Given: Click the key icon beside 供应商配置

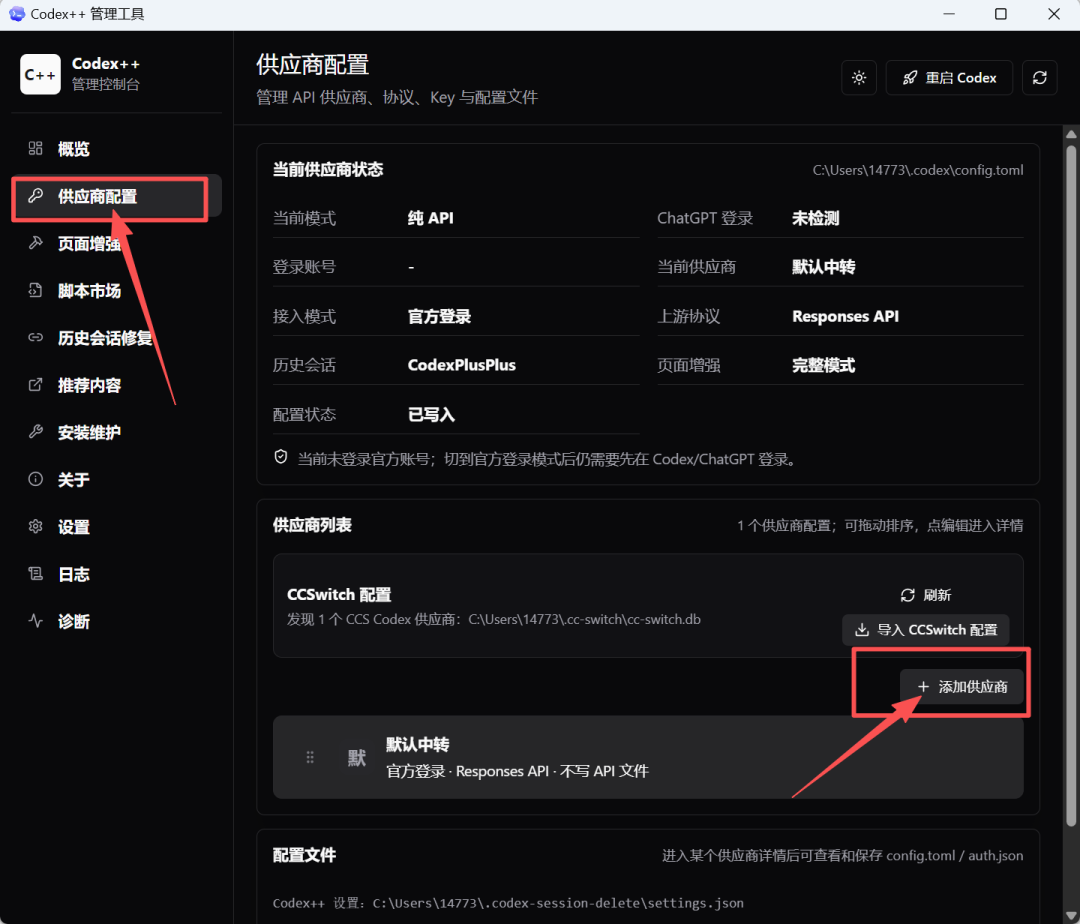Looking at the screenshot, I should 35,196.
